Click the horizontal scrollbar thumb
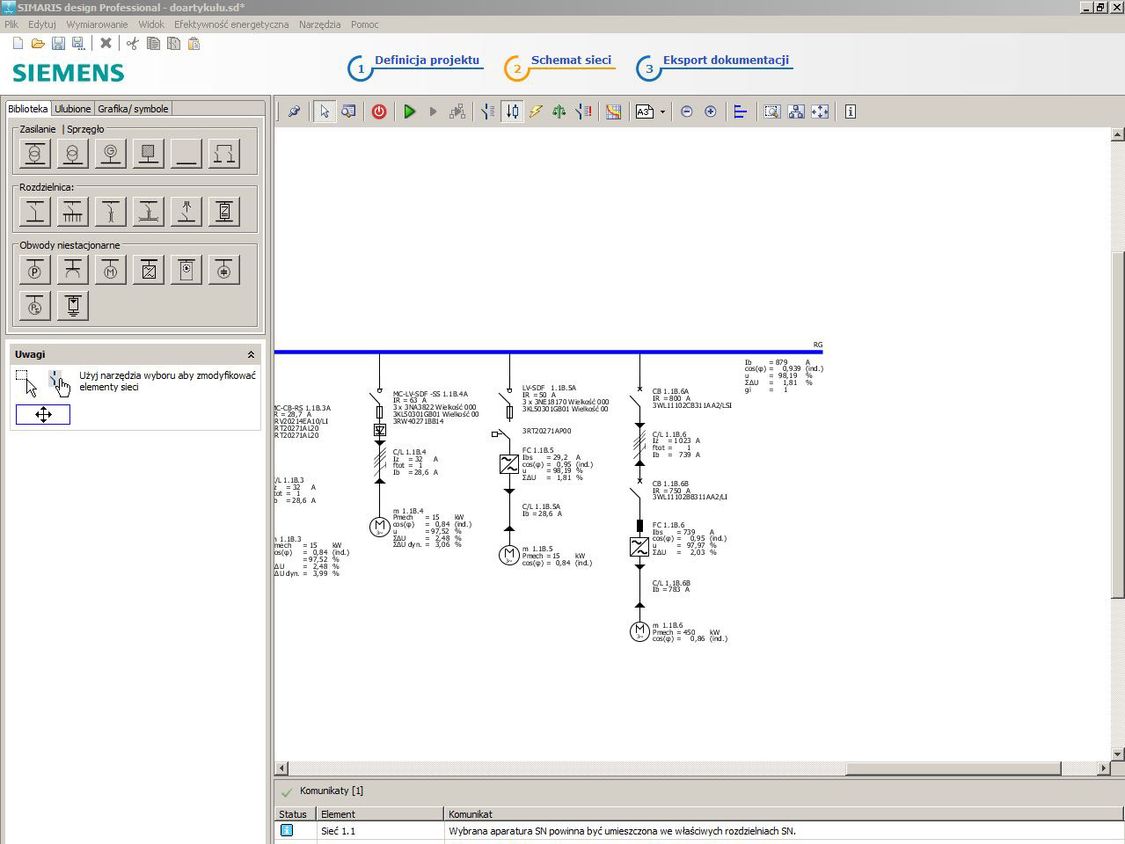1125x844 pixels. click(x=953, y=768)
